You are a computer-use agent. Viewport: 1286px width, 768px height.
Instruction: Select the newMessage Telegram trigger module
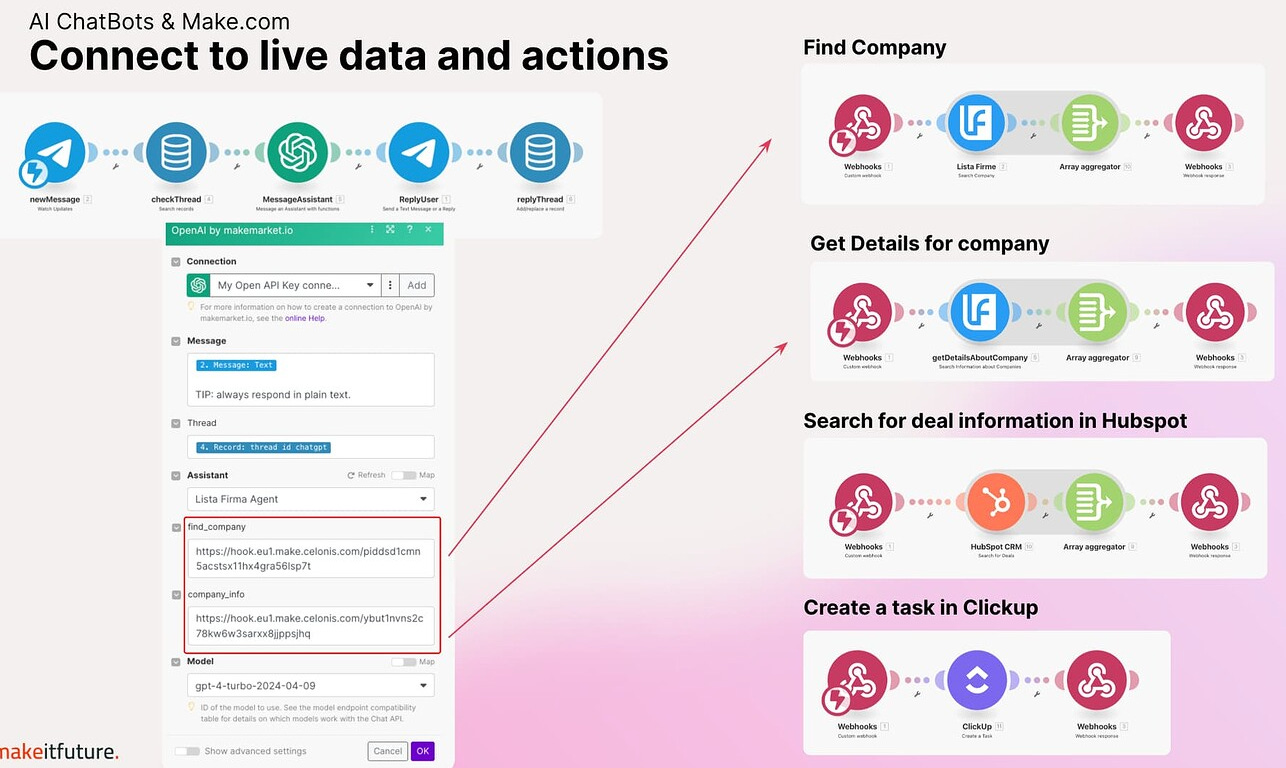(55, 153)
